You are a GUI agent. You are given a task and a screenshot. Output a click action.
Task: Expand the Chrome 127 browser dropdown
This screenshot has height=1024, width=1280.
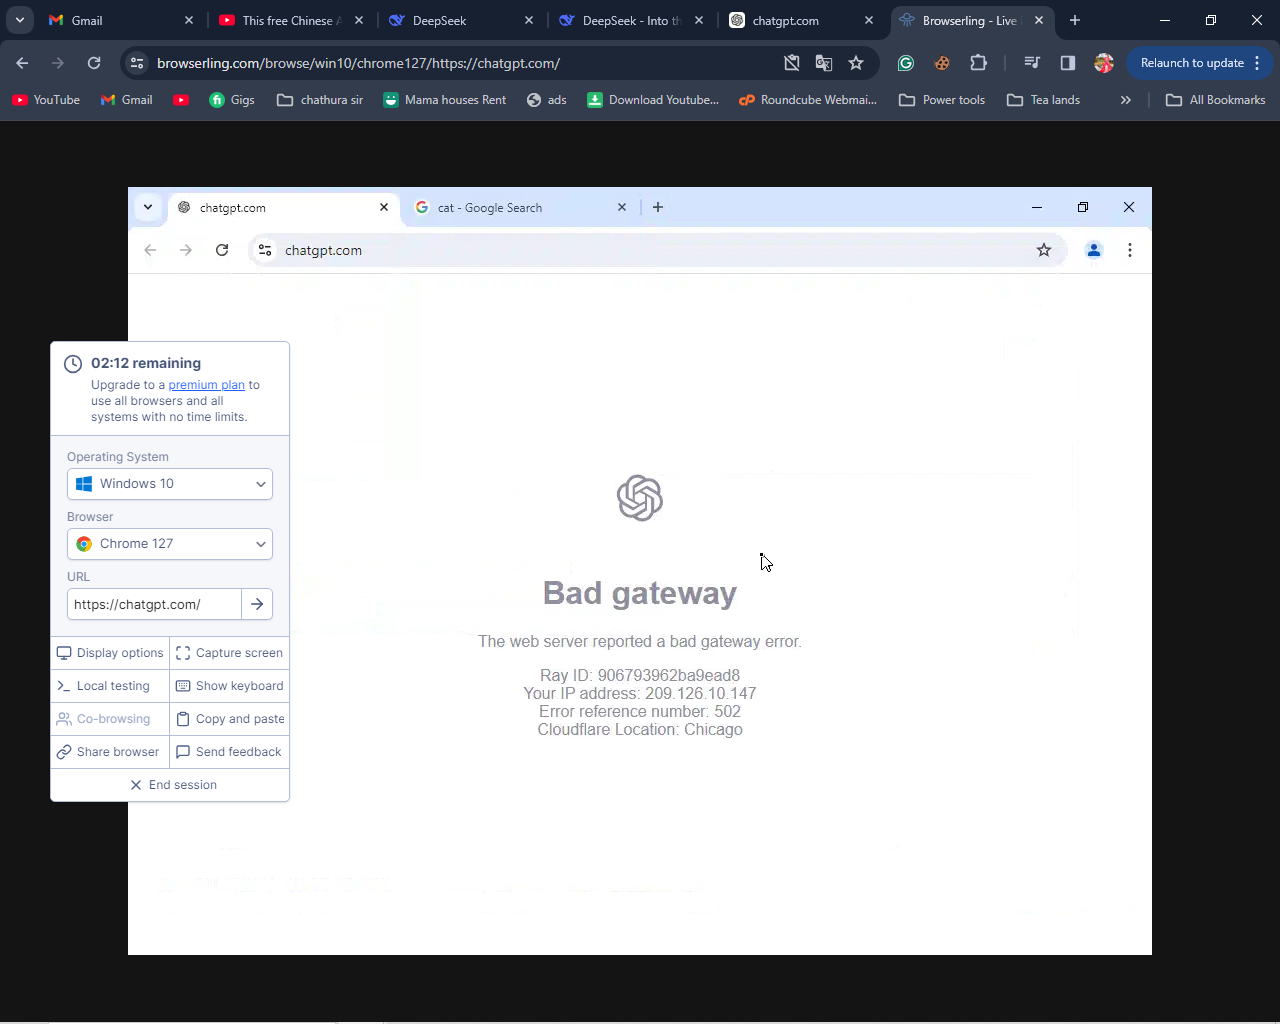coord(170,544)
